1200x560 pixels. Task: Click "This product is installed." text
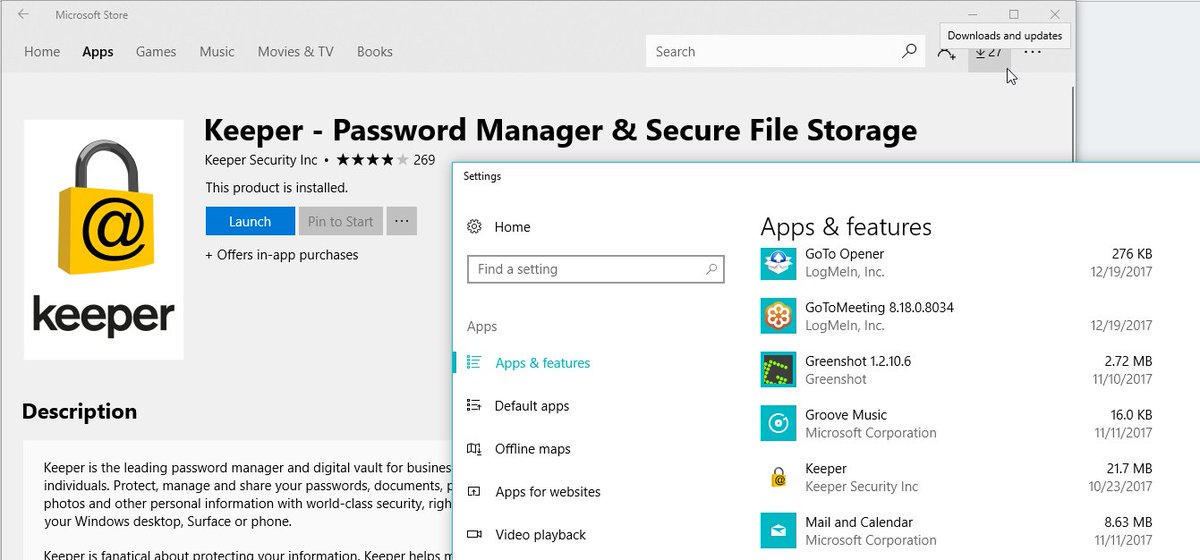point(276,188)
